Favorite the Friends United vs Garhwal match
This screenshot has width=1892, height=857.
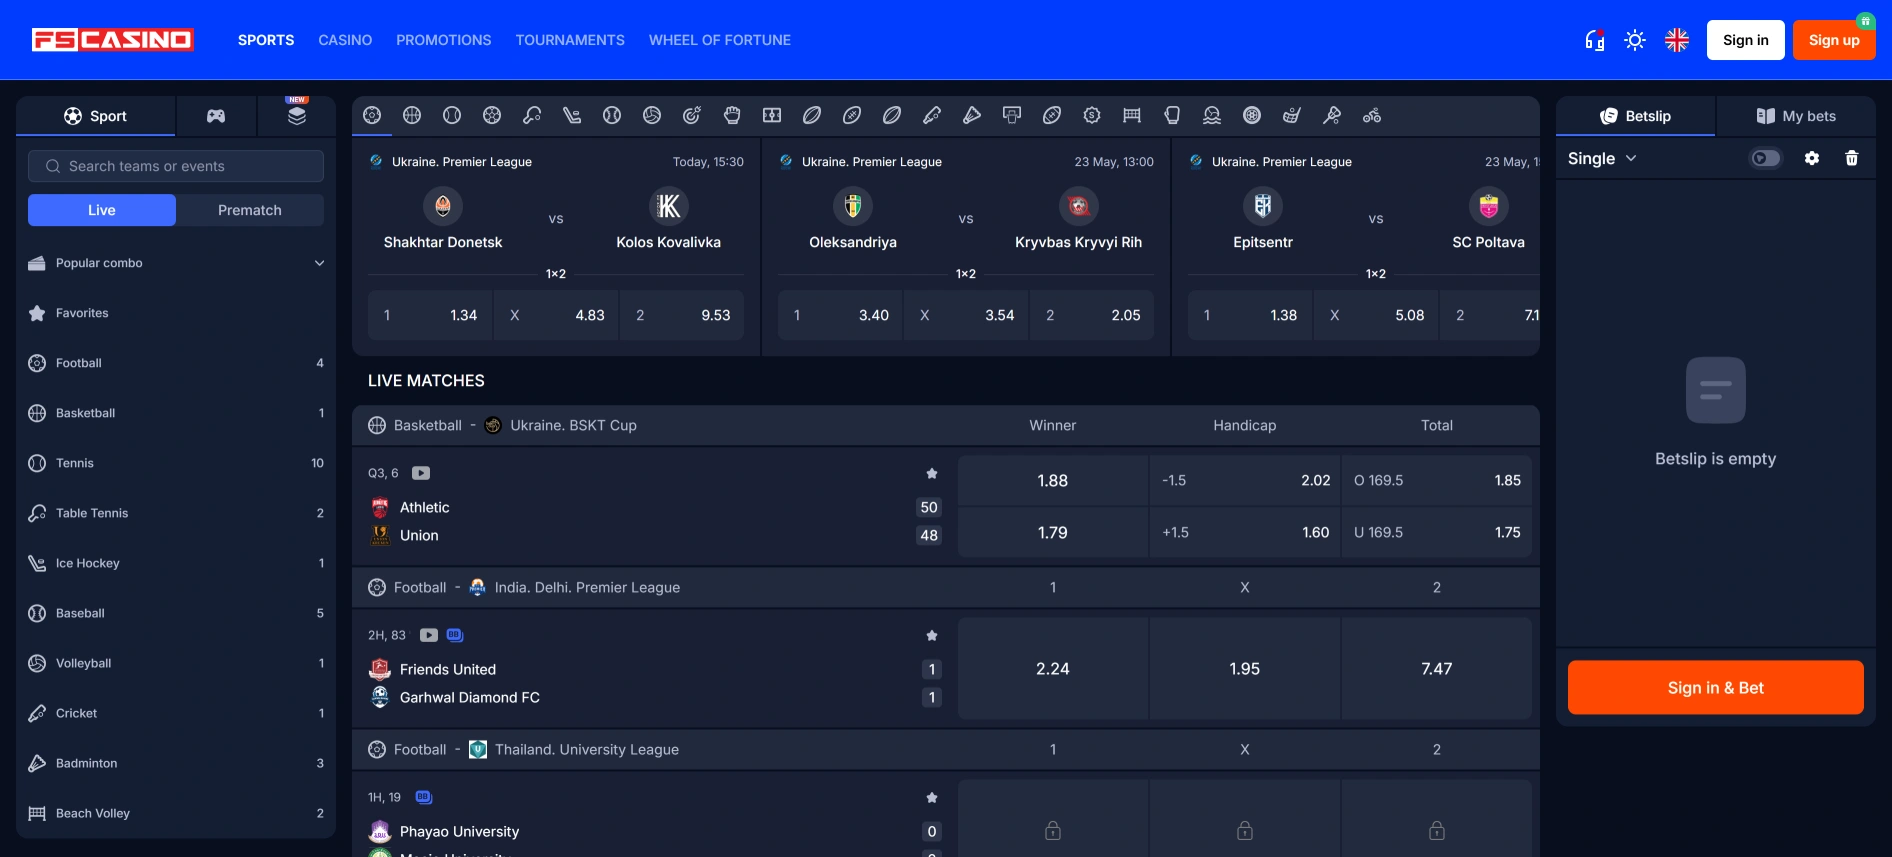(932, 635)
